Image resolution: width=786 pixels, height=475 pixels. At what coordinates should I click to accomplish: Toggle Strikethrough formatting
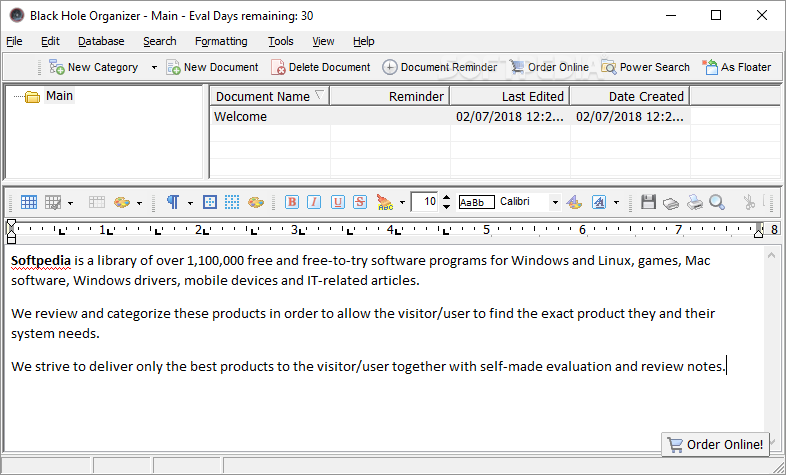(360, 202)
